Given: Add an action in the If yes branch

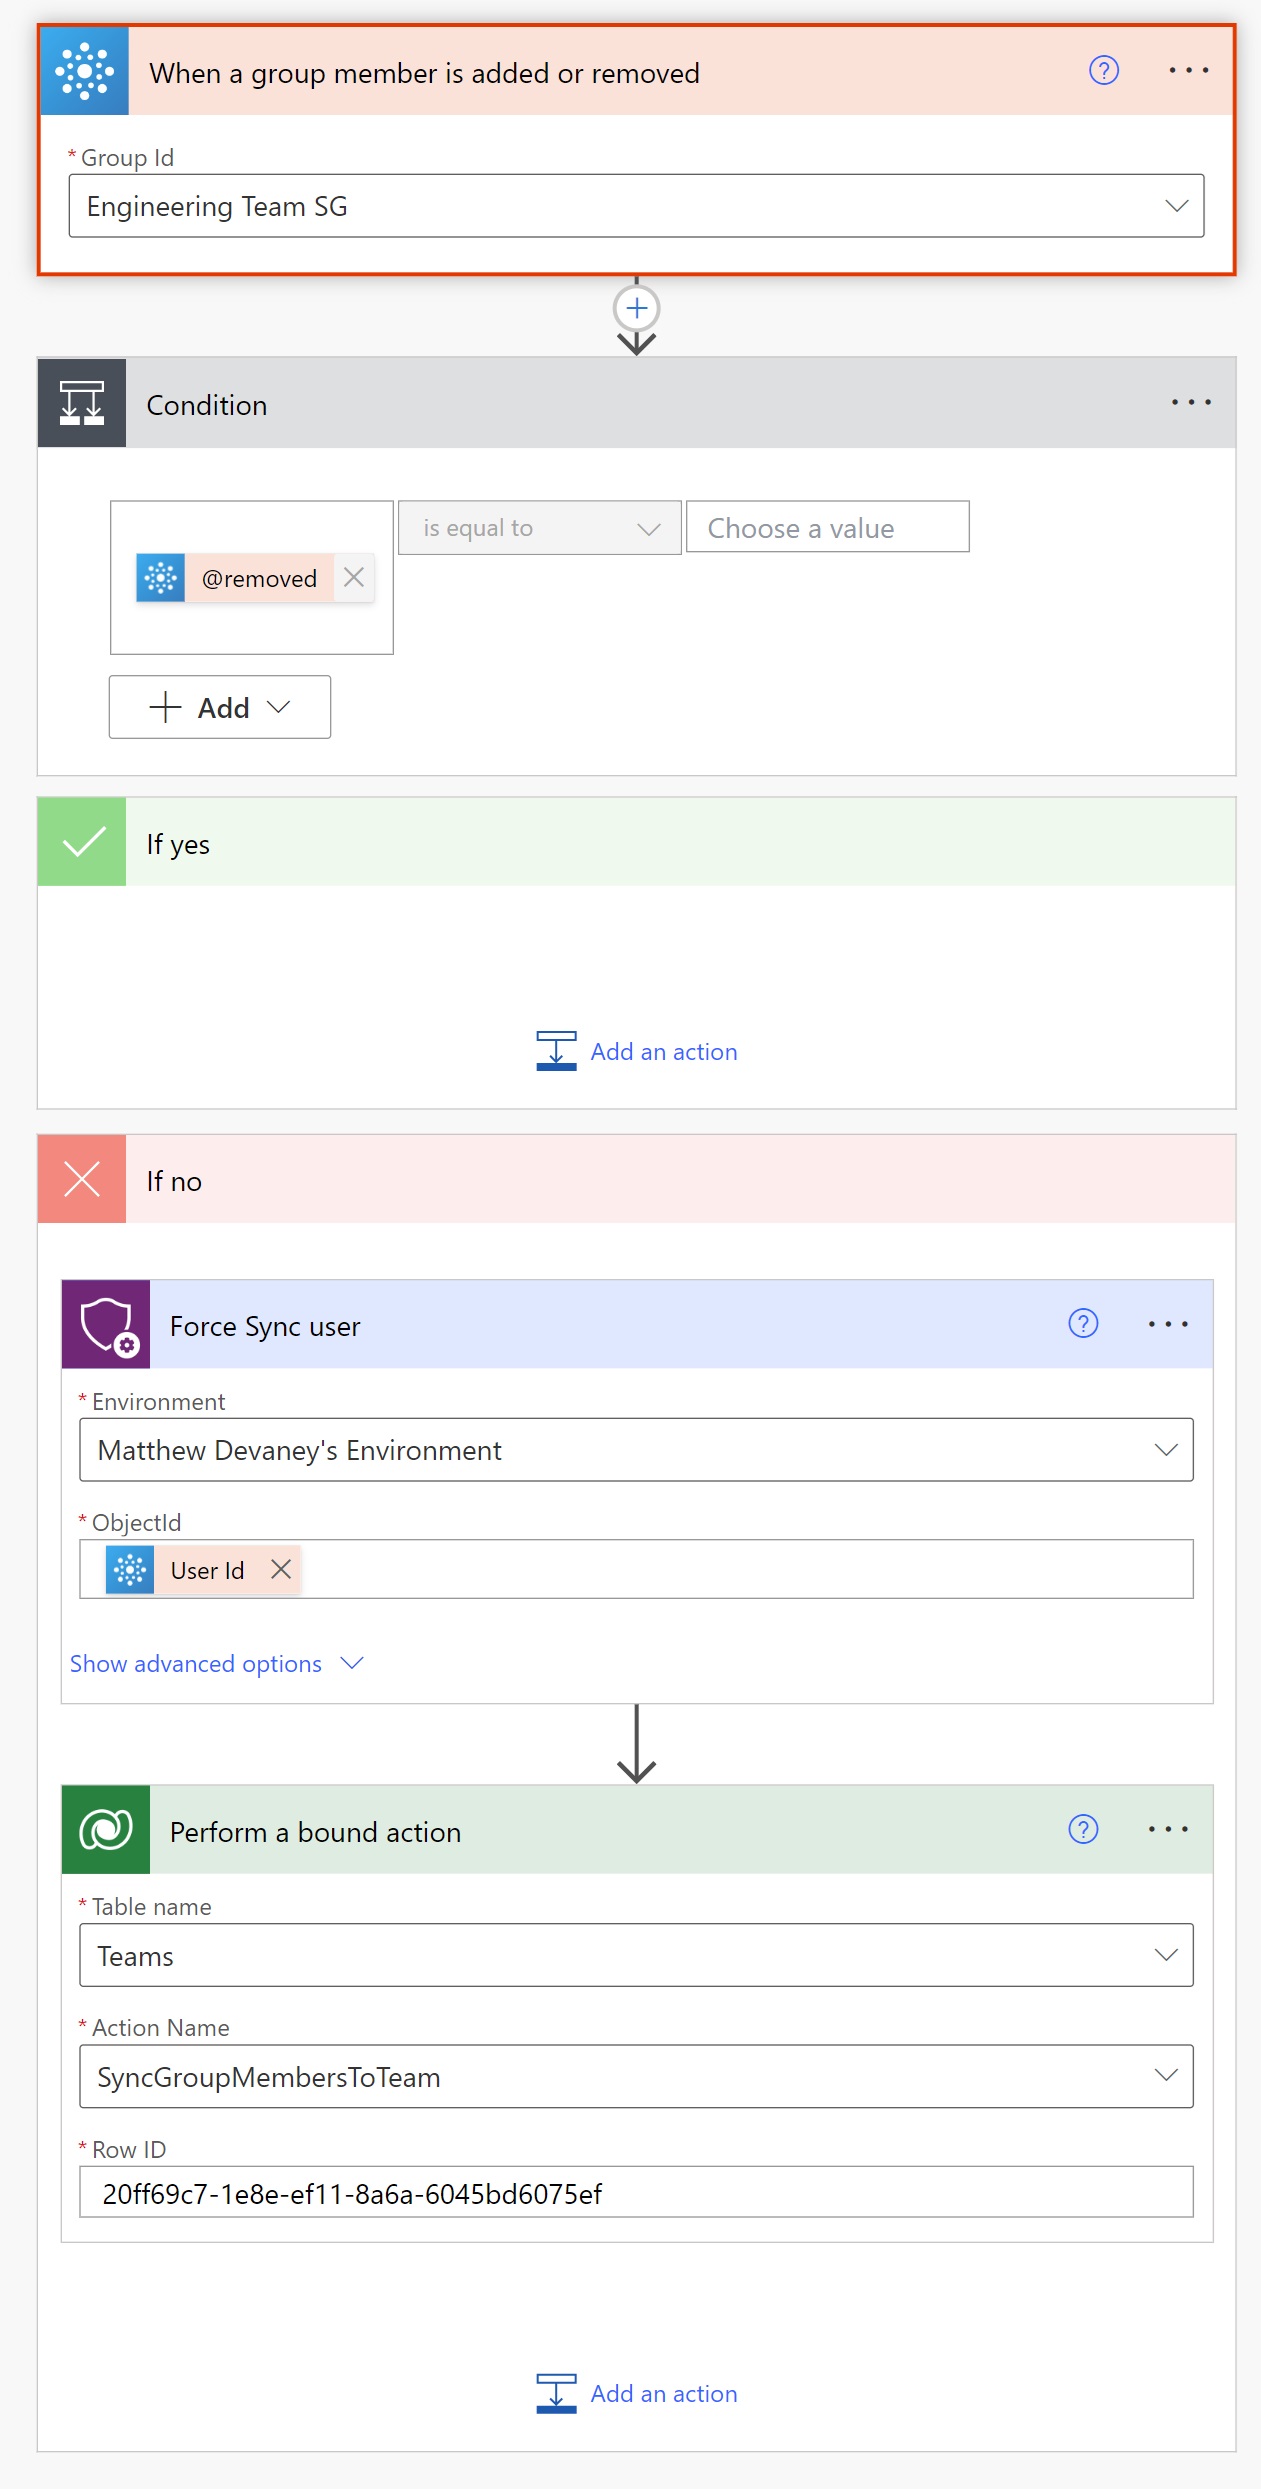Looking at the screenshot, I should 637,1051.
